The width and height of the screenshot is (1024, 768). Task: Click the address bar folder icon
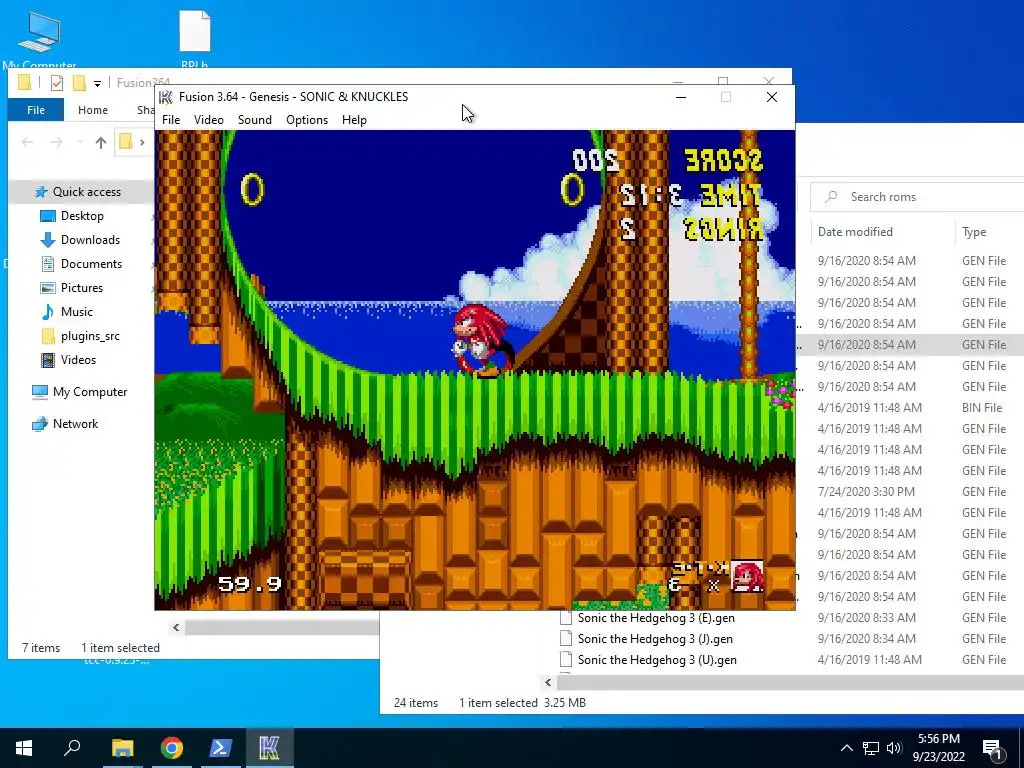[126, 142]
